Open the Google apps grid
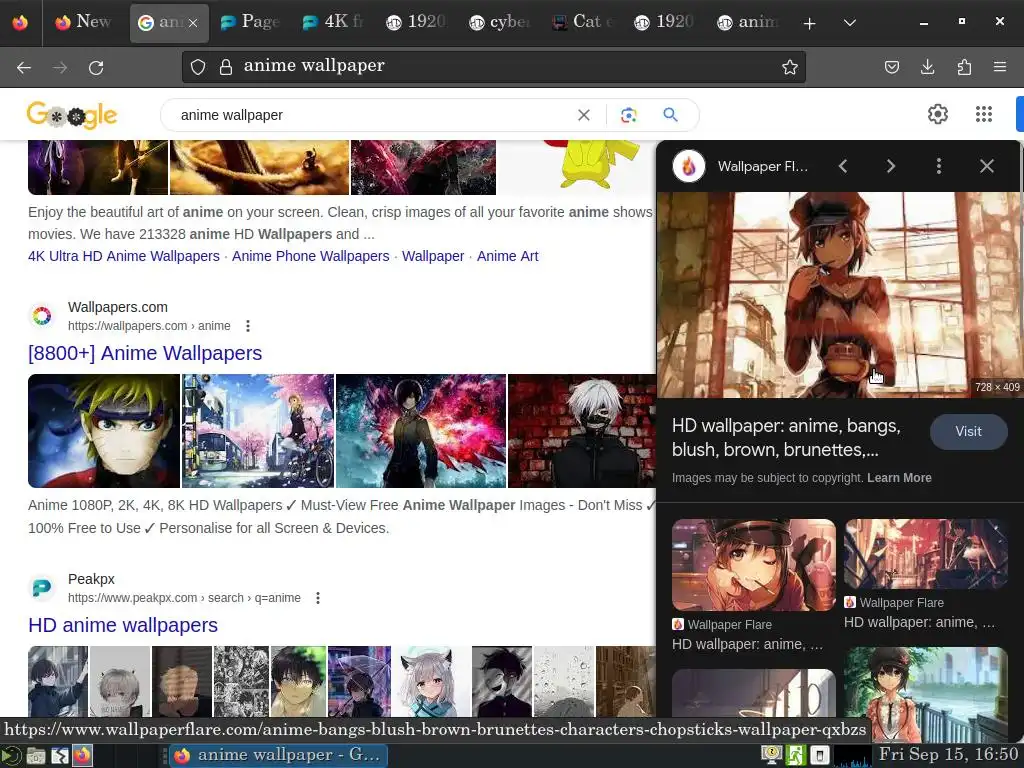The image size is (1024, 768). point(984,114)
